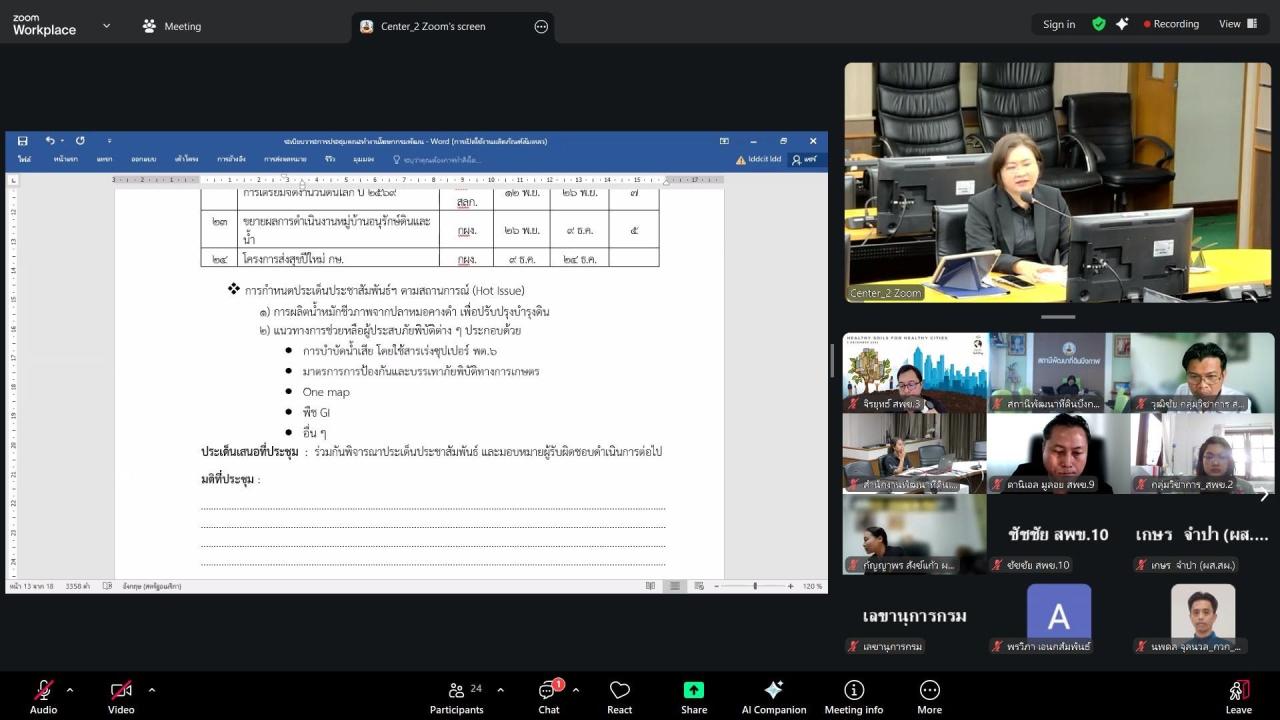Open the แทรก (Insert) ribbon tab
The width and height of the screenshot is (1280, 720).
[x=104, y=159]
